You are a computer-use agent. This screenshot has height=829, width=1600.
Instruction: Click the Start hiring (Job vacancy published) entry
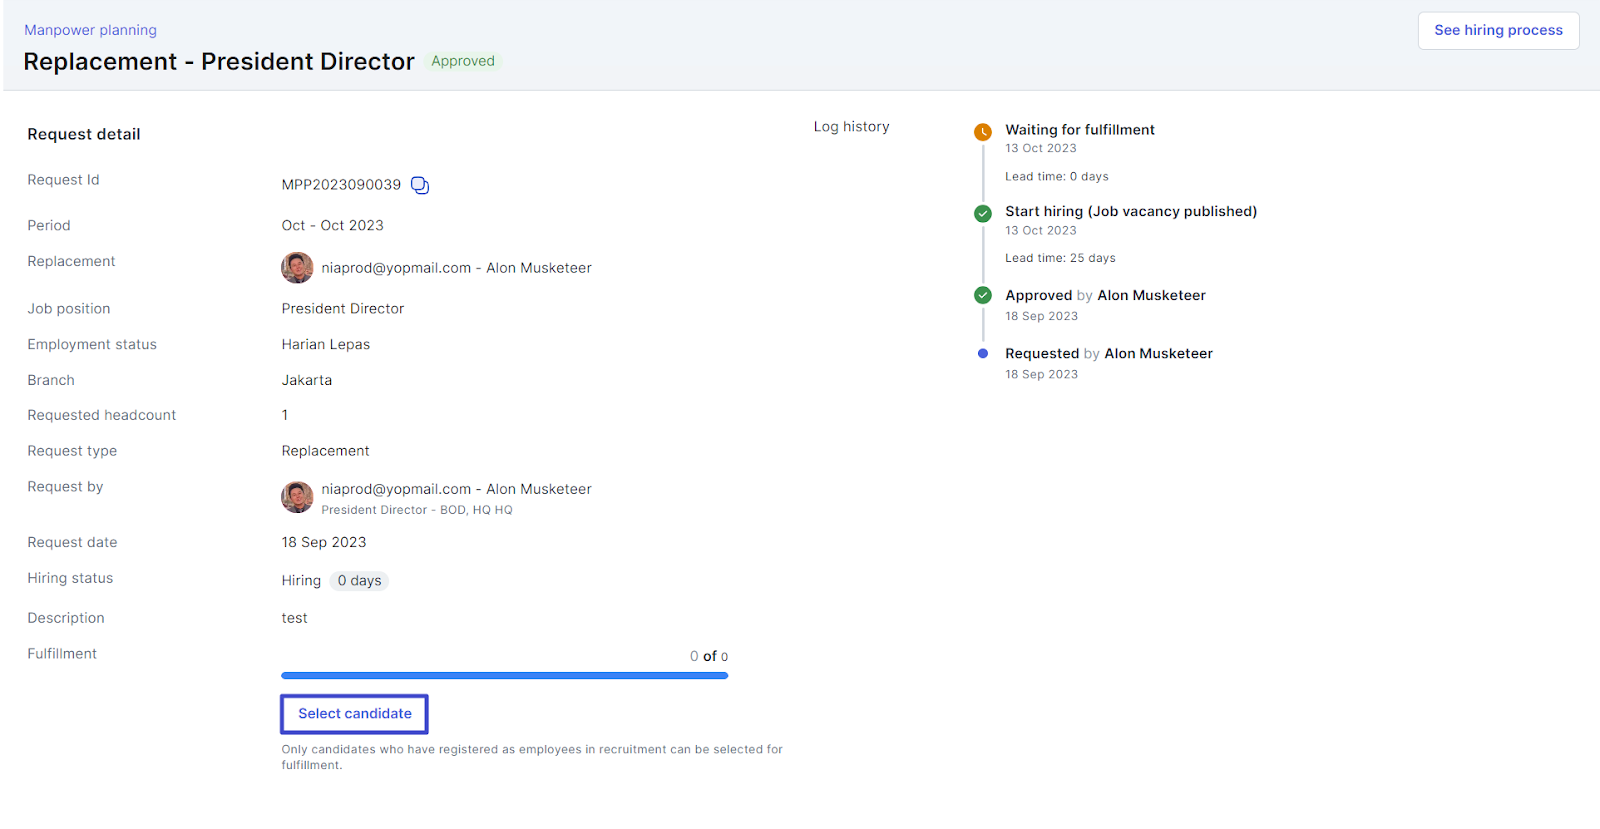coord(1130,212)
